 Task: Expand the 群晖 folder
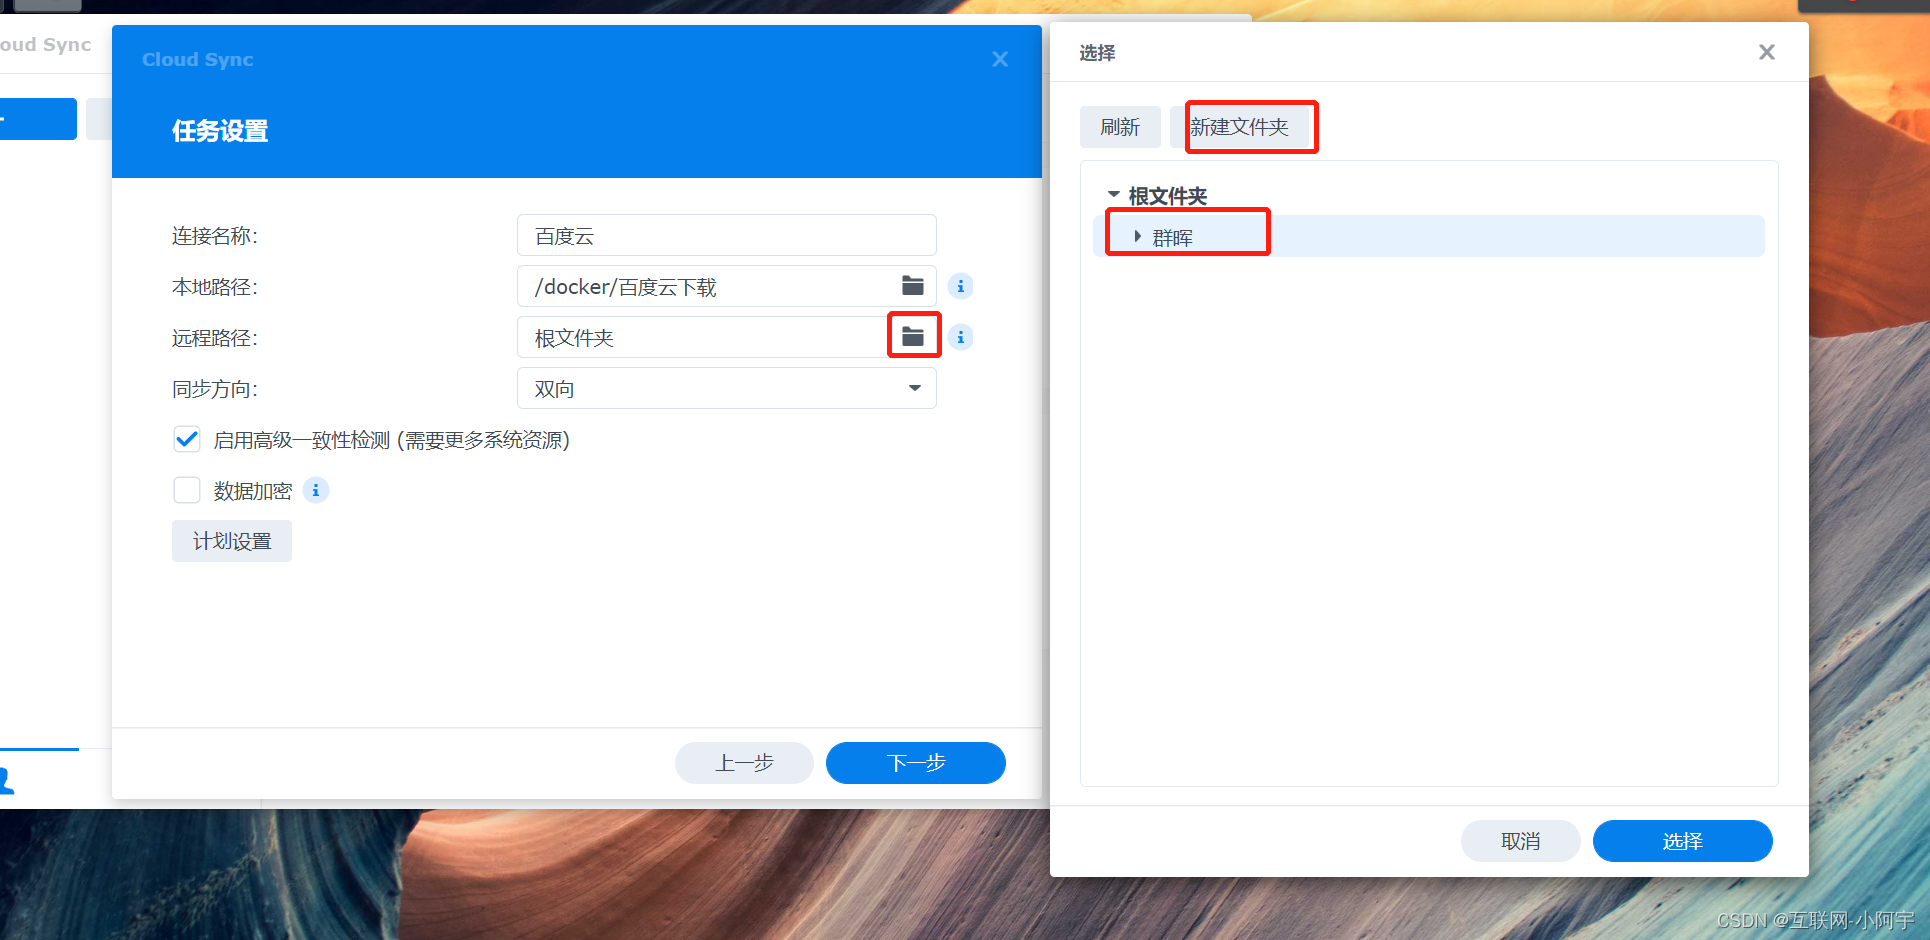coord(1137,237)
